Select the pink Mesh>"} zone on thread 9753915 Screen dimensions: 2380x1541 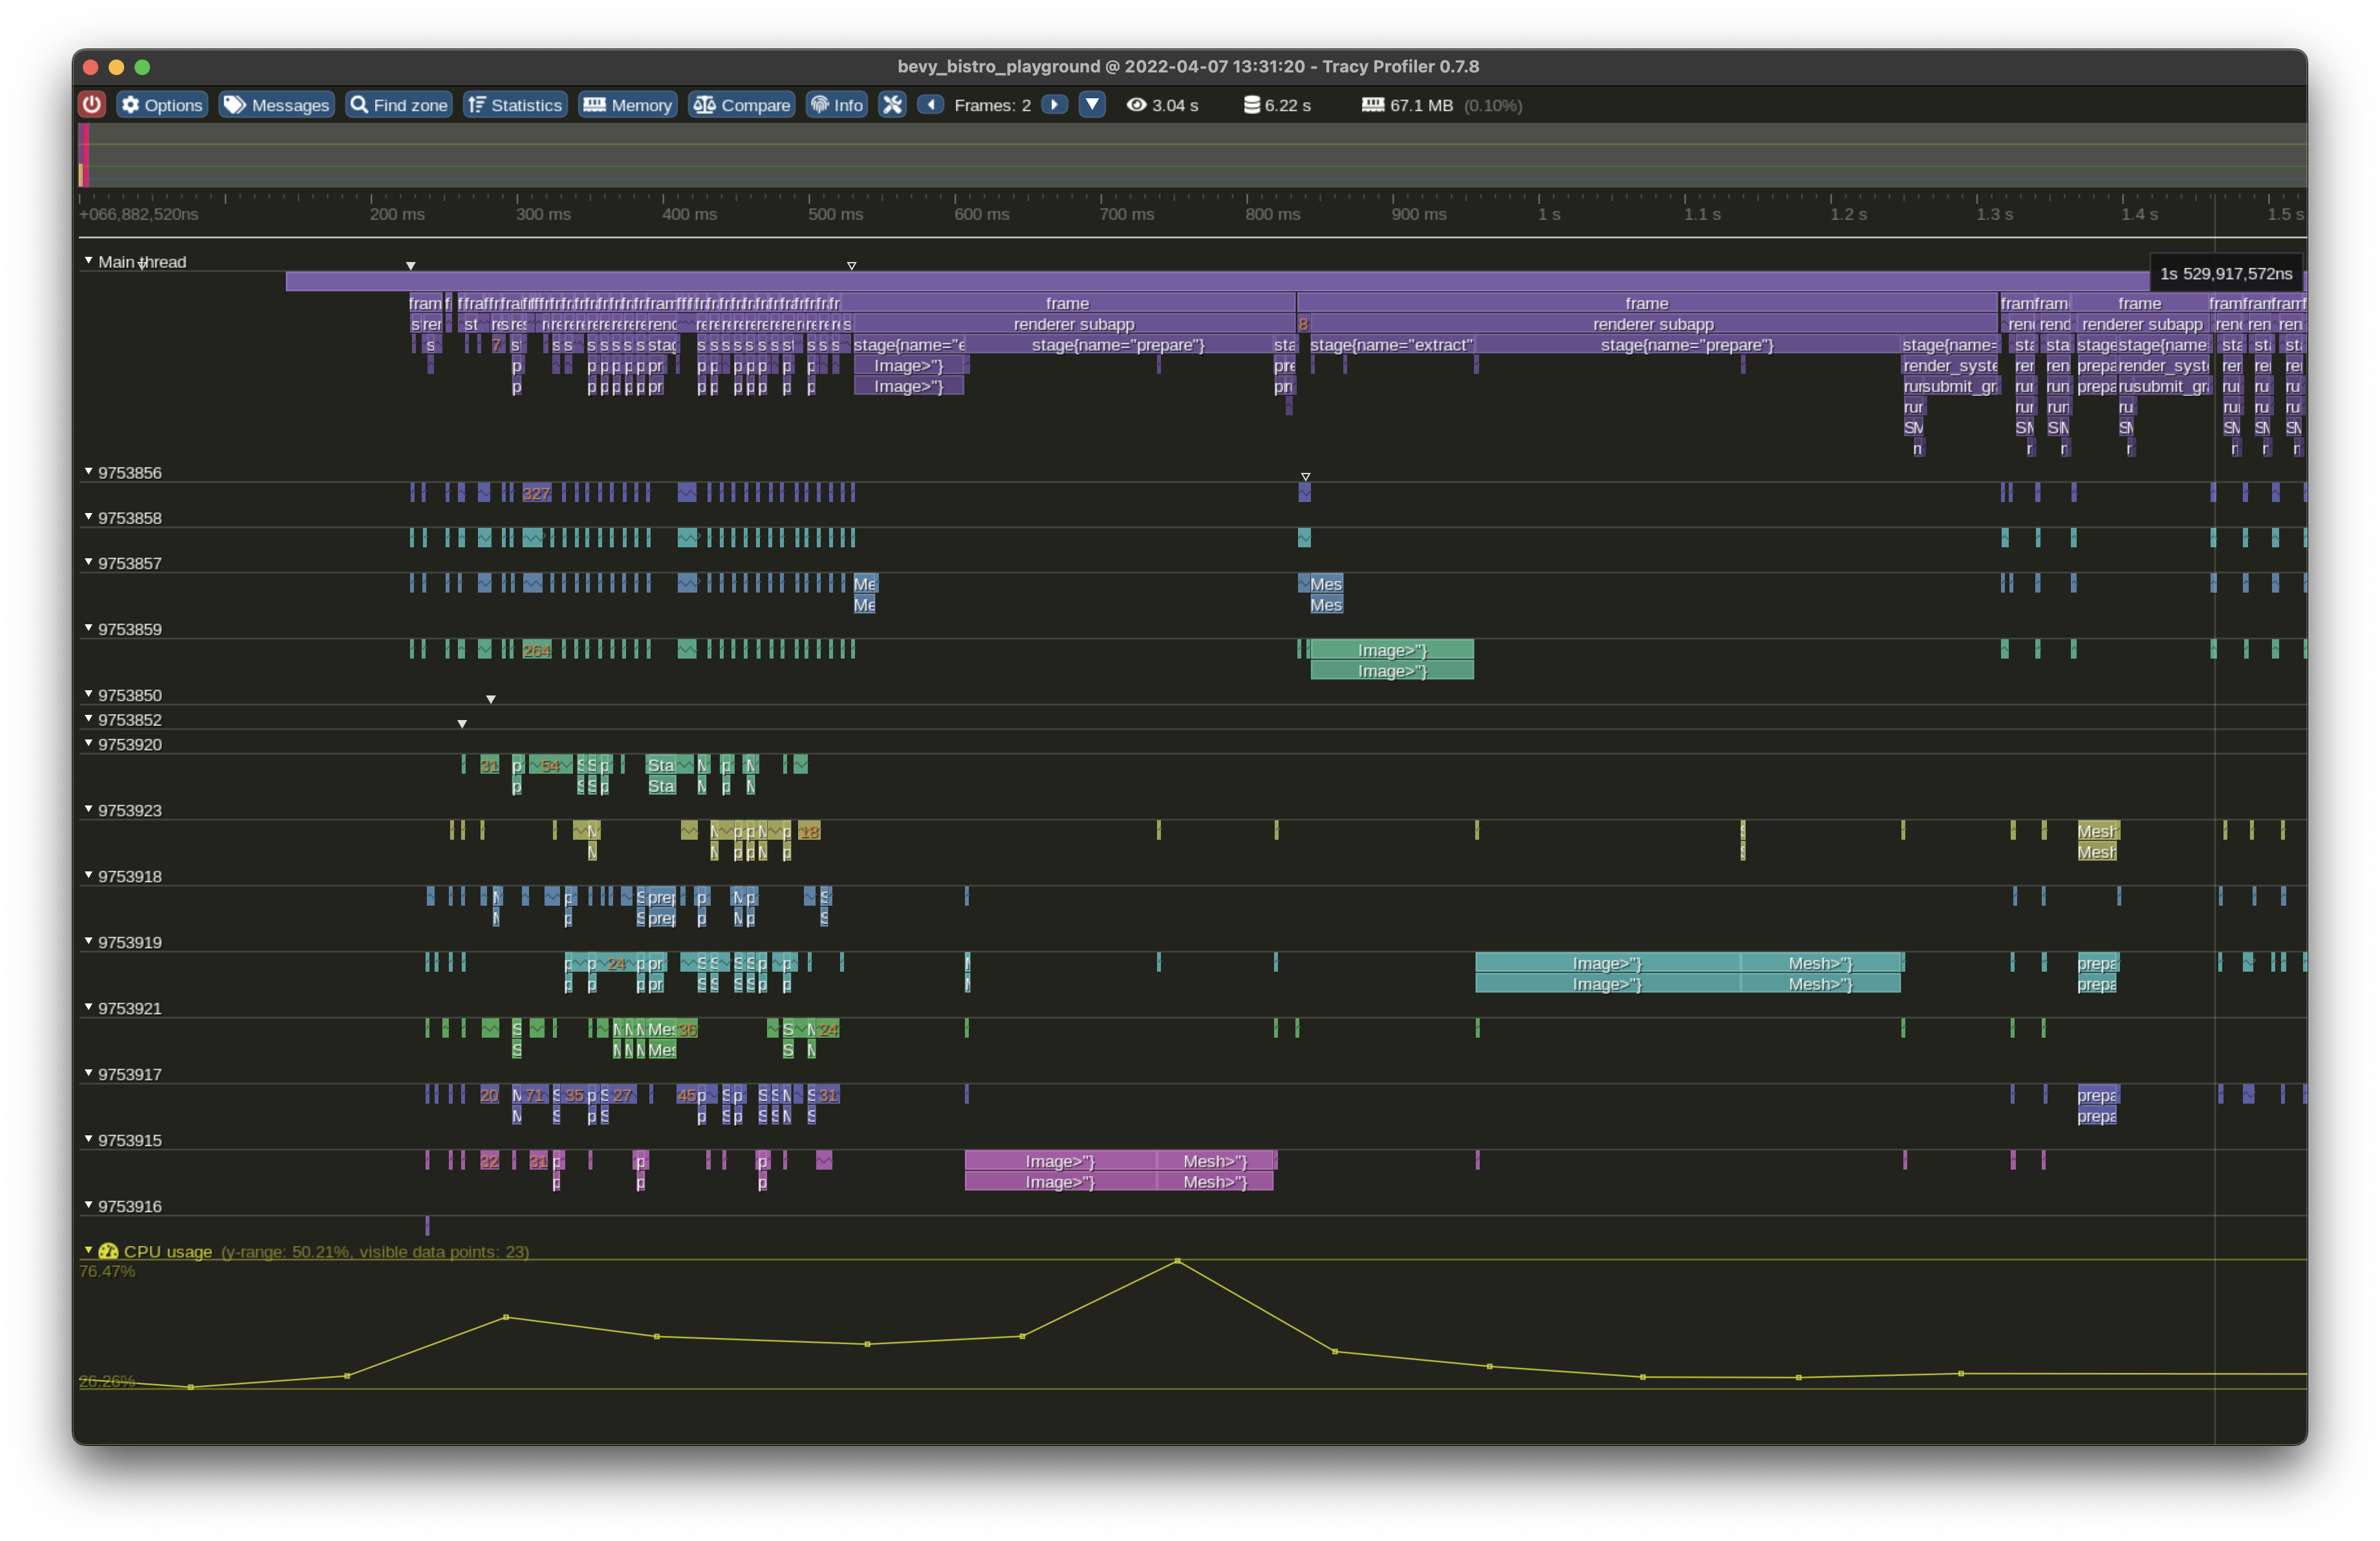pyautogui.click(x=1215, y=1161)
